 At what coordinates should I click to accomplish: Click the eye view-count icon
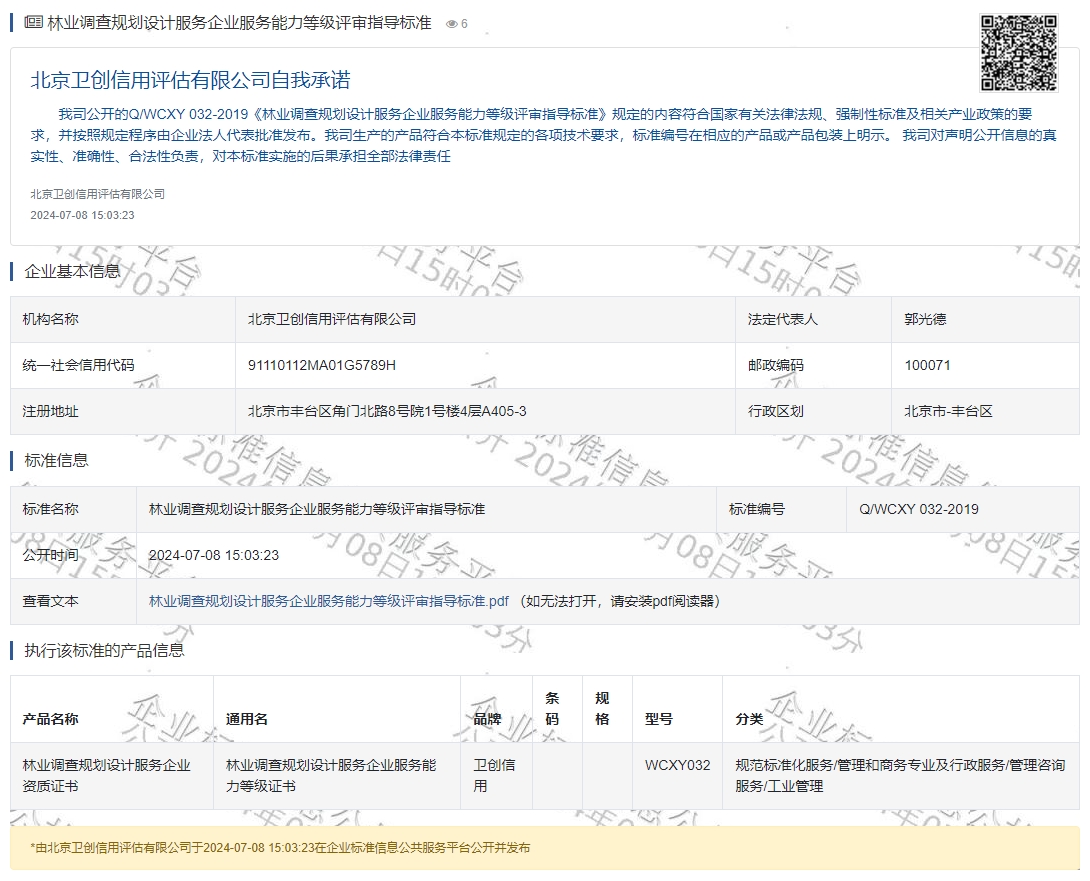[452, 24]
